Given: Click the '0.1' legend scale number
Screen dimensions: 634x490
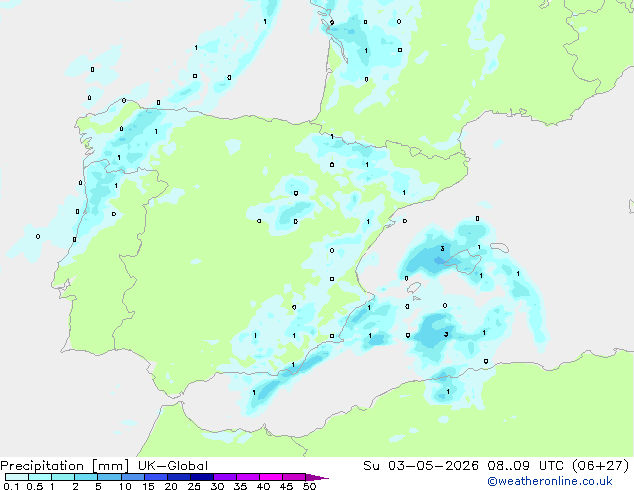Looking at the screenshot, I should [x=11, y=486].
